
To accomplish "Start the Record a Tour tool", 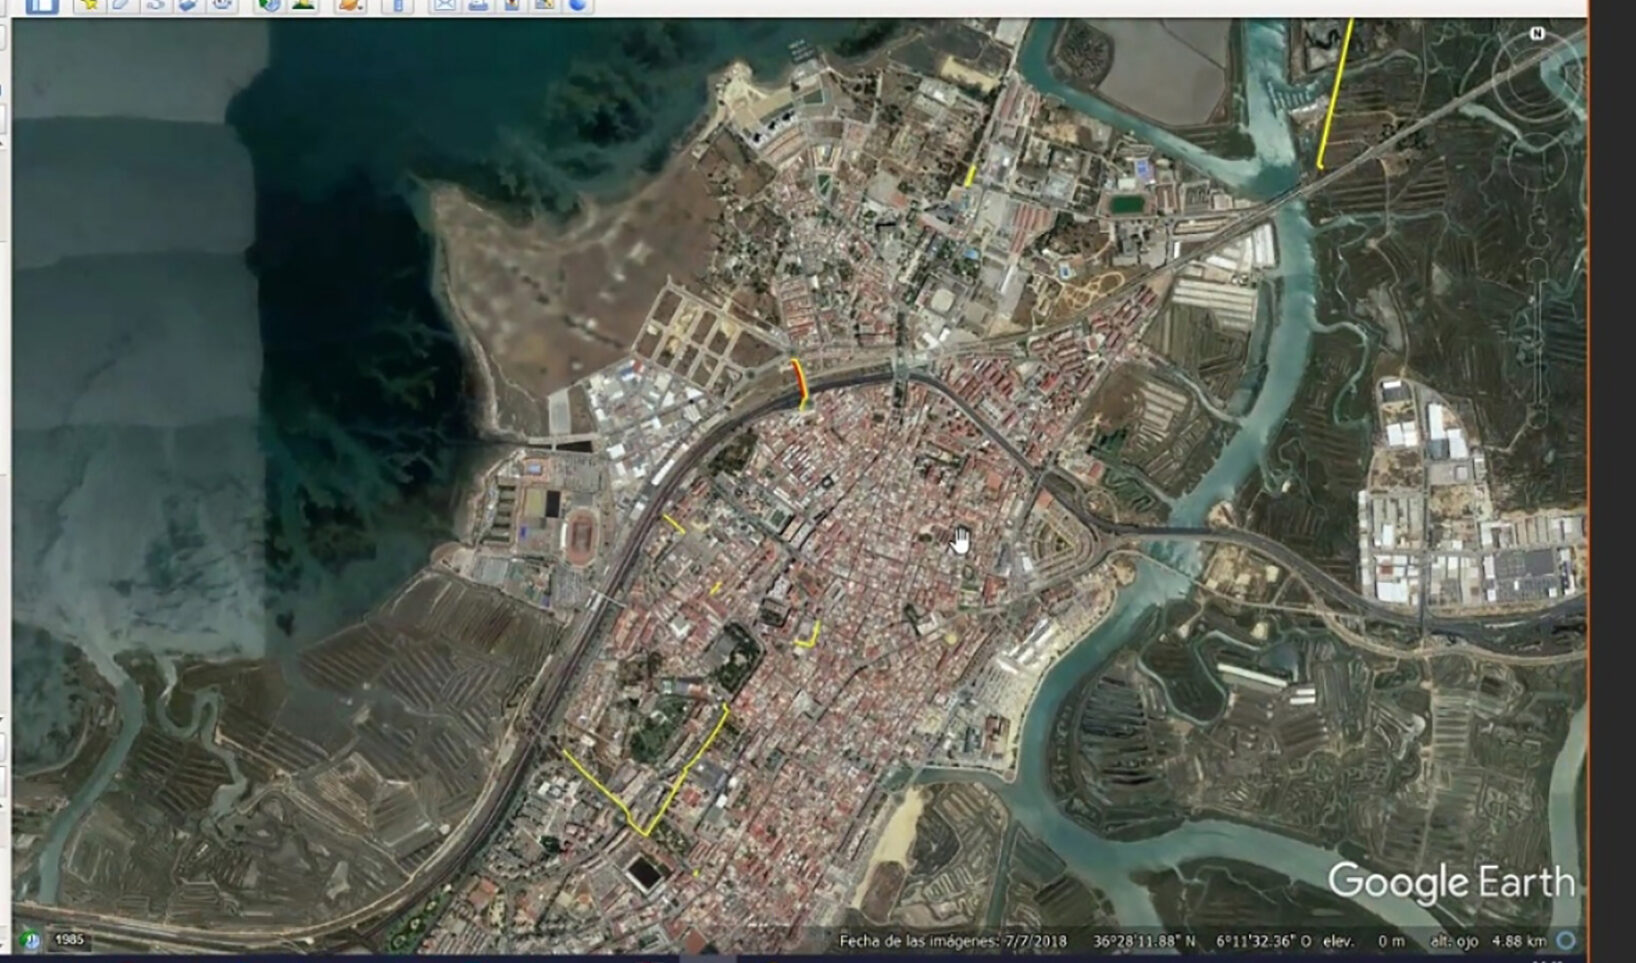I will tap(221, 5).
